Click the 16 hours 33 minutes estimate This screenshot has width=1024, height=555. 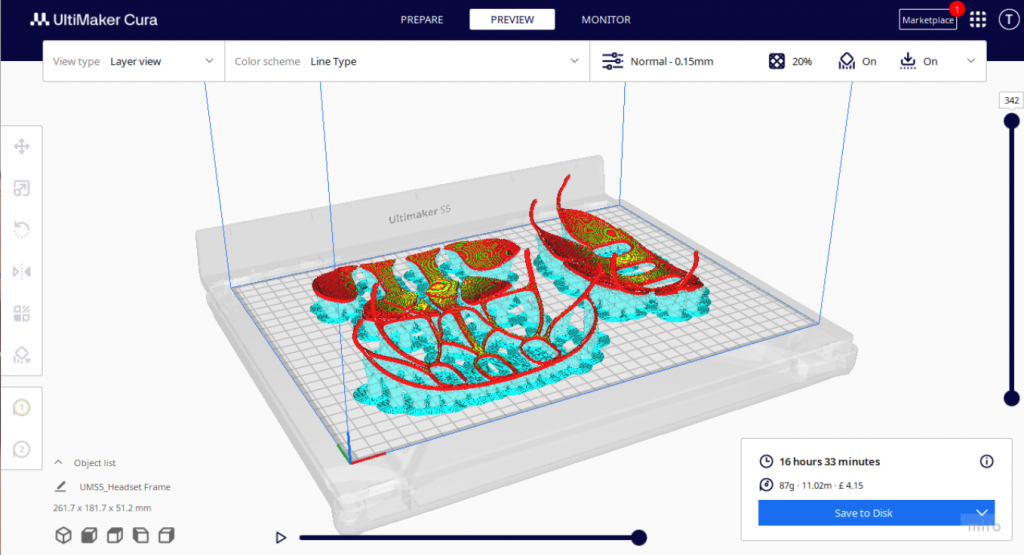pos(829,462)
